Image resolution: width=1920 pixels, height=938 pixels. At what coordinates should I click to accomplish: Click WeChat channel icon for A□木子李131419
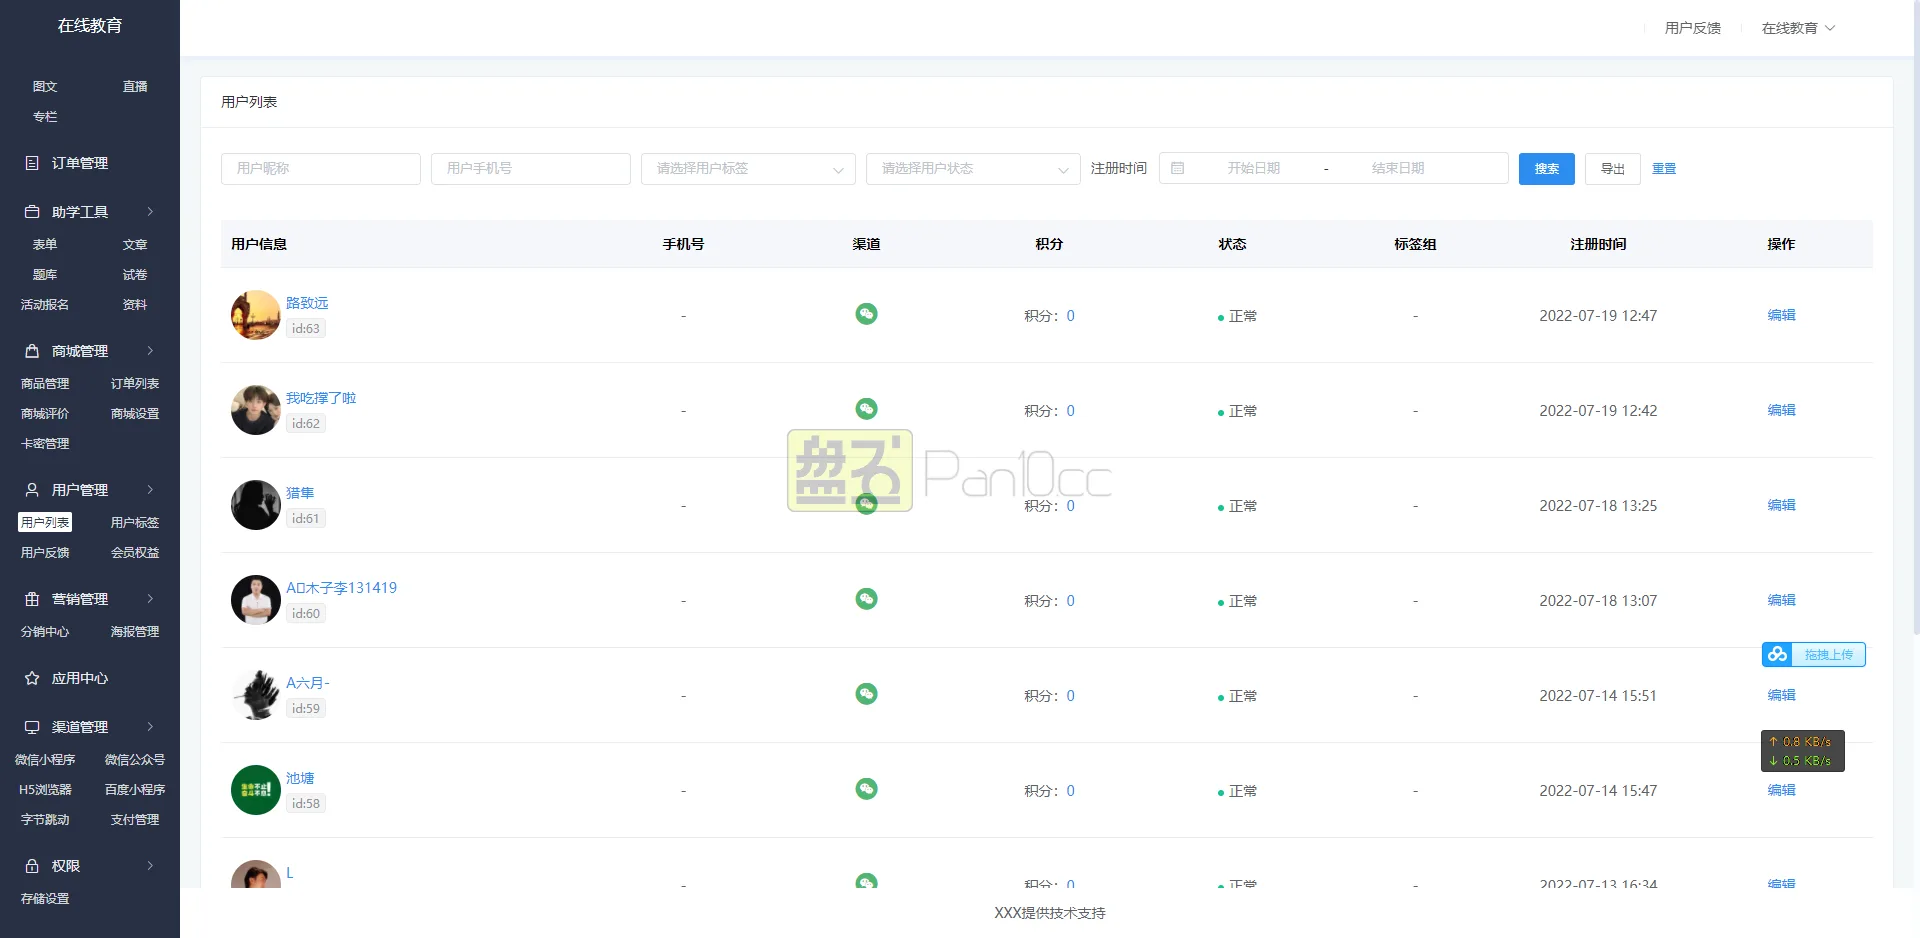tap(866, 599)
